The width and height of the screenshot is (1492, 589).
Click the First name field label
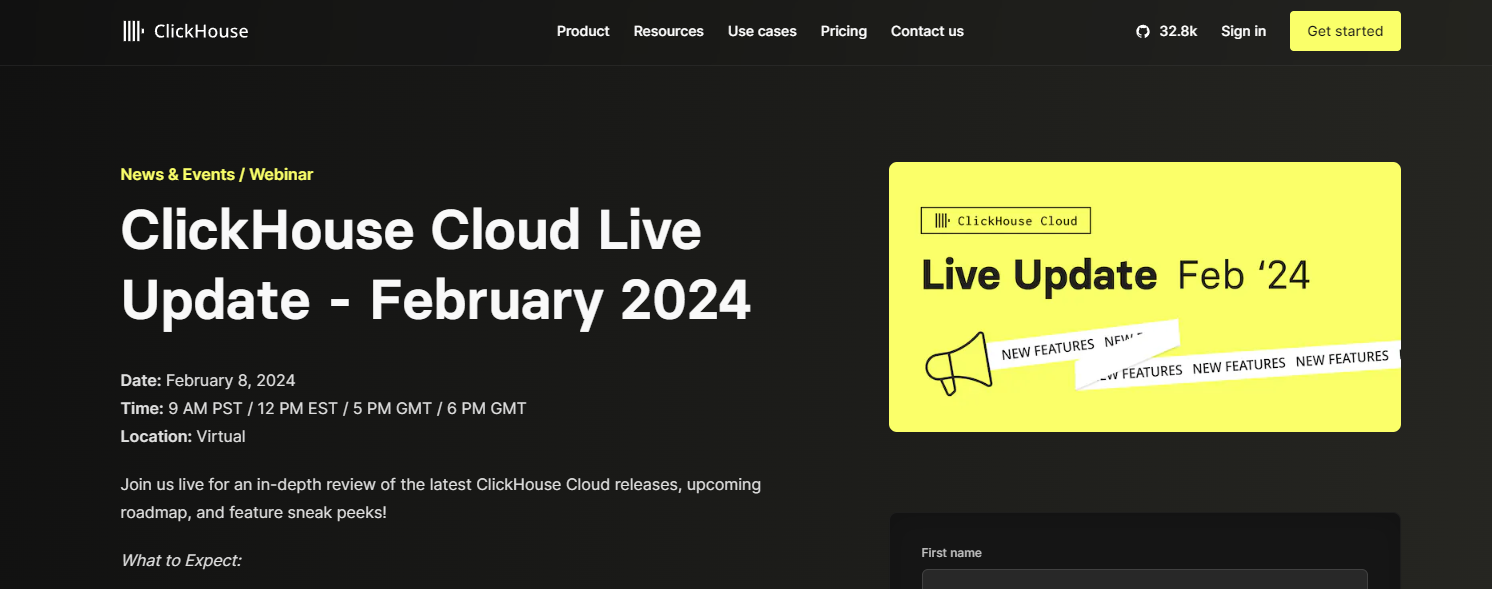(x=951, y=553)
